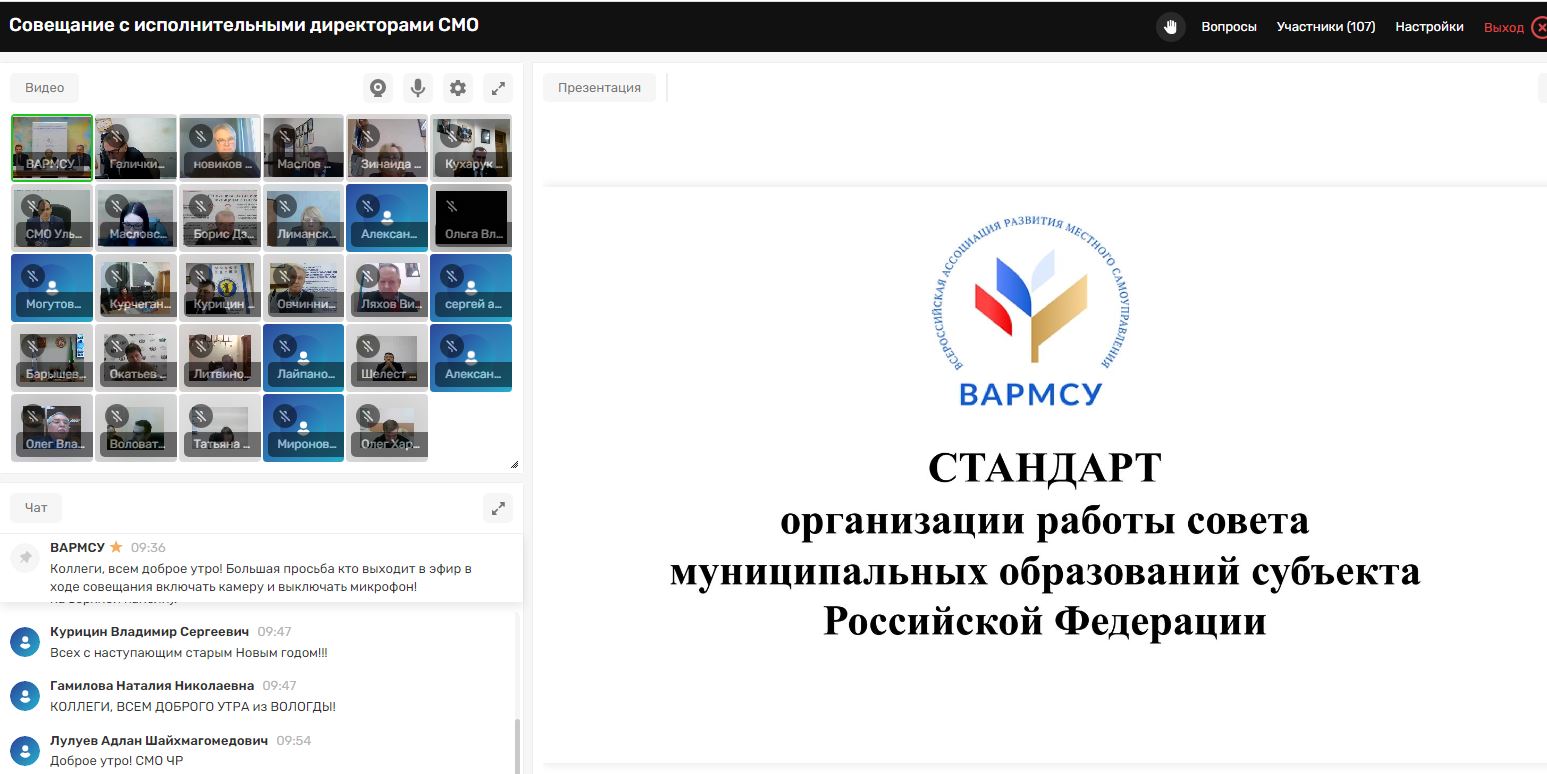The image size is (1547, 774).
Task: Click the gold star next to ВАРМСУ
Action: 116,547
